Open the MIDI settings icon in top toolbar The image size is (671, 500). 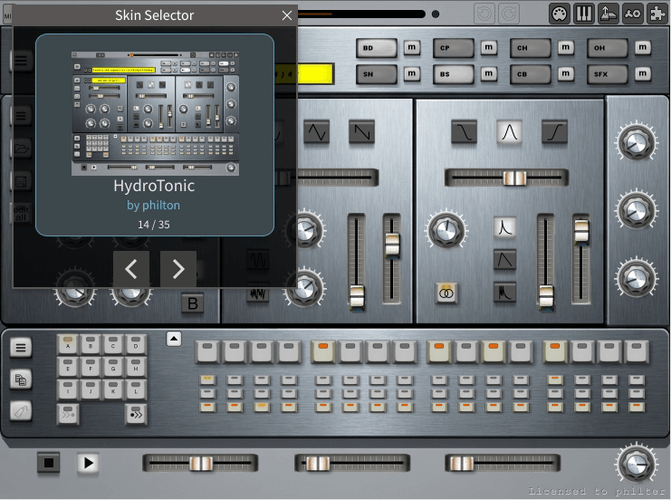tap(559, 14)
